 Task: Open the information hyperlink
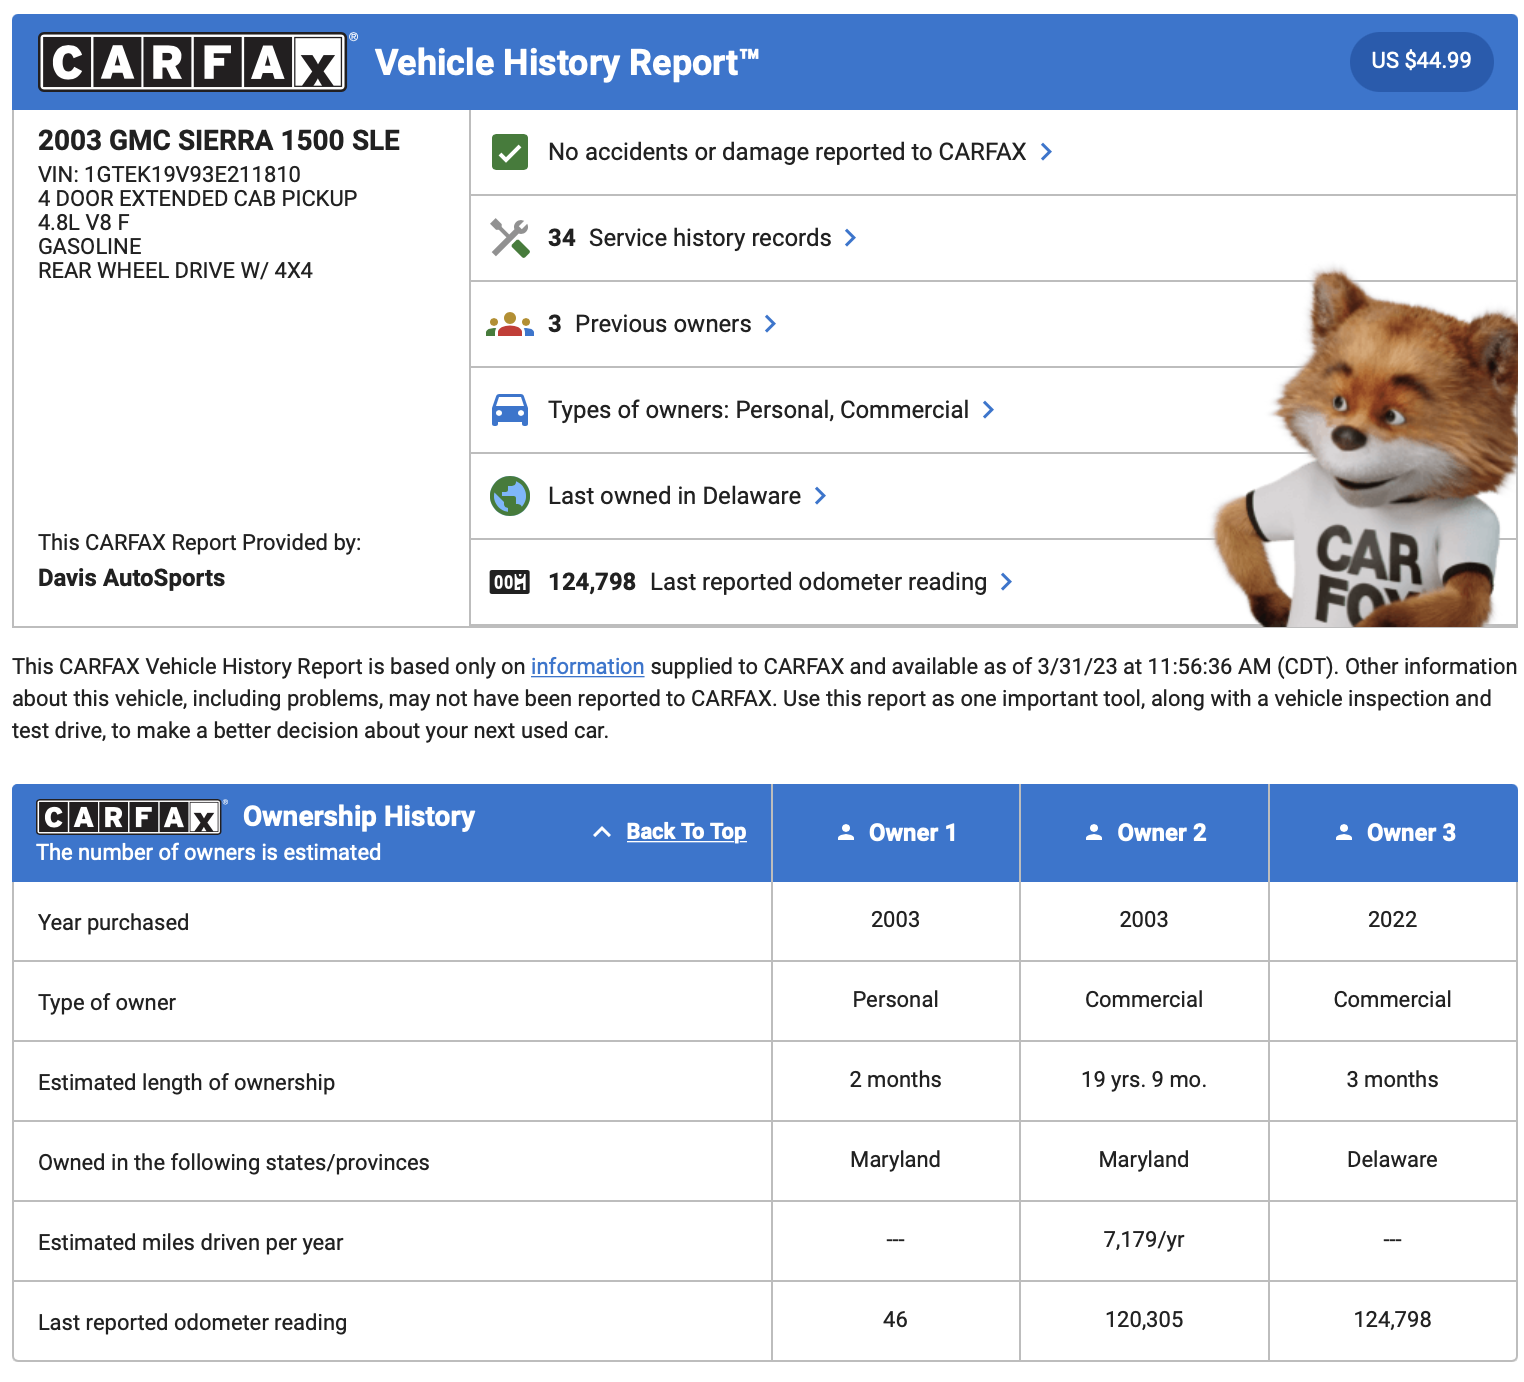pos(587,666)
